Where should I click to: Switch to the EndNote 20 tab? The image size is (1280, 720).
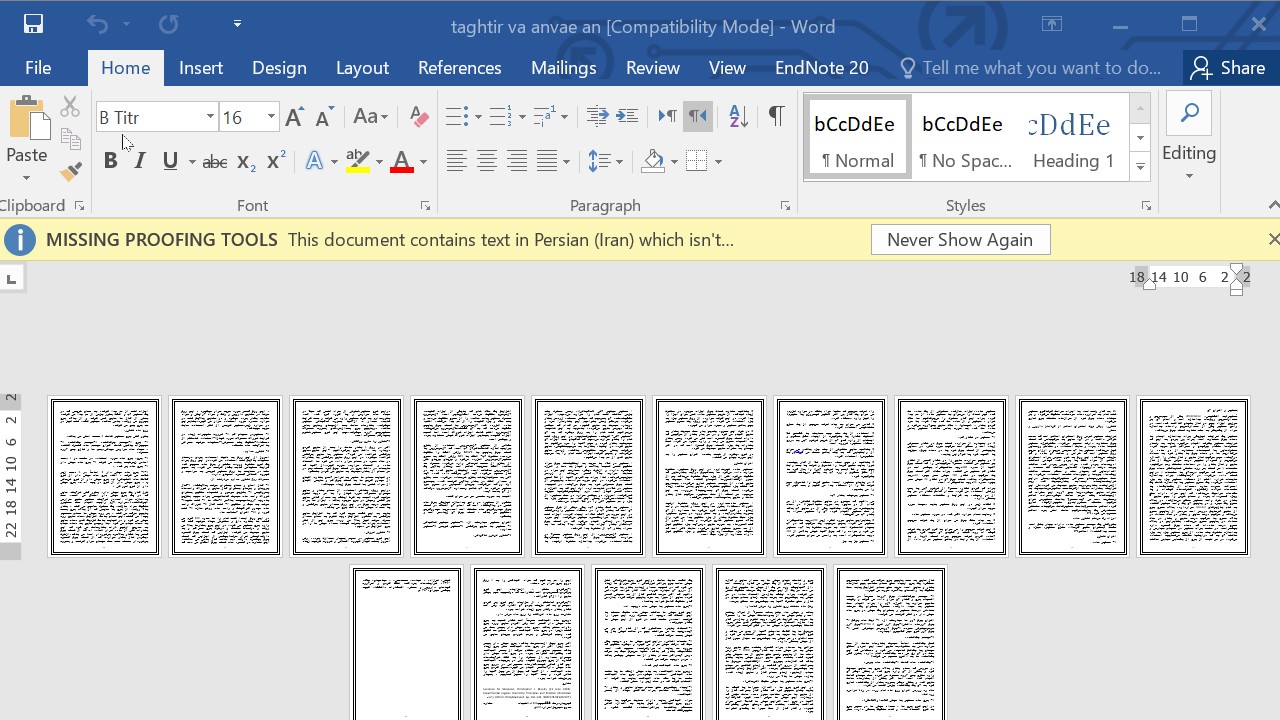(x=822, y=68)
